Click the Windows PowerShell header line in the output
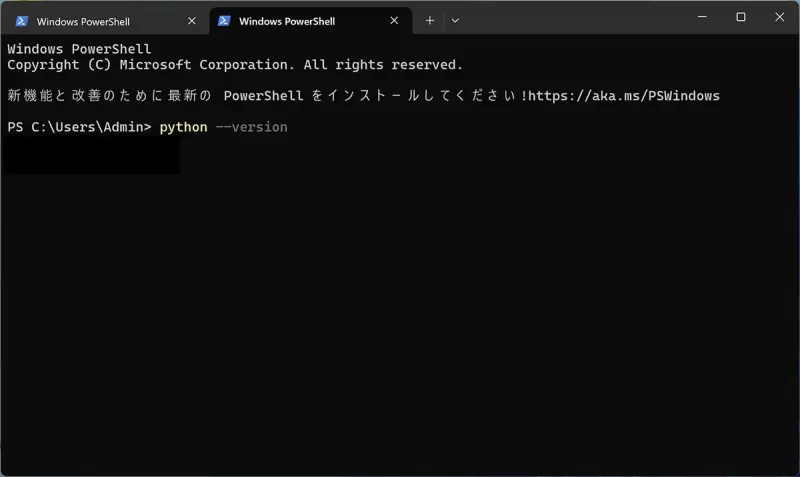The image size is (800, 477). coord(79,49)
